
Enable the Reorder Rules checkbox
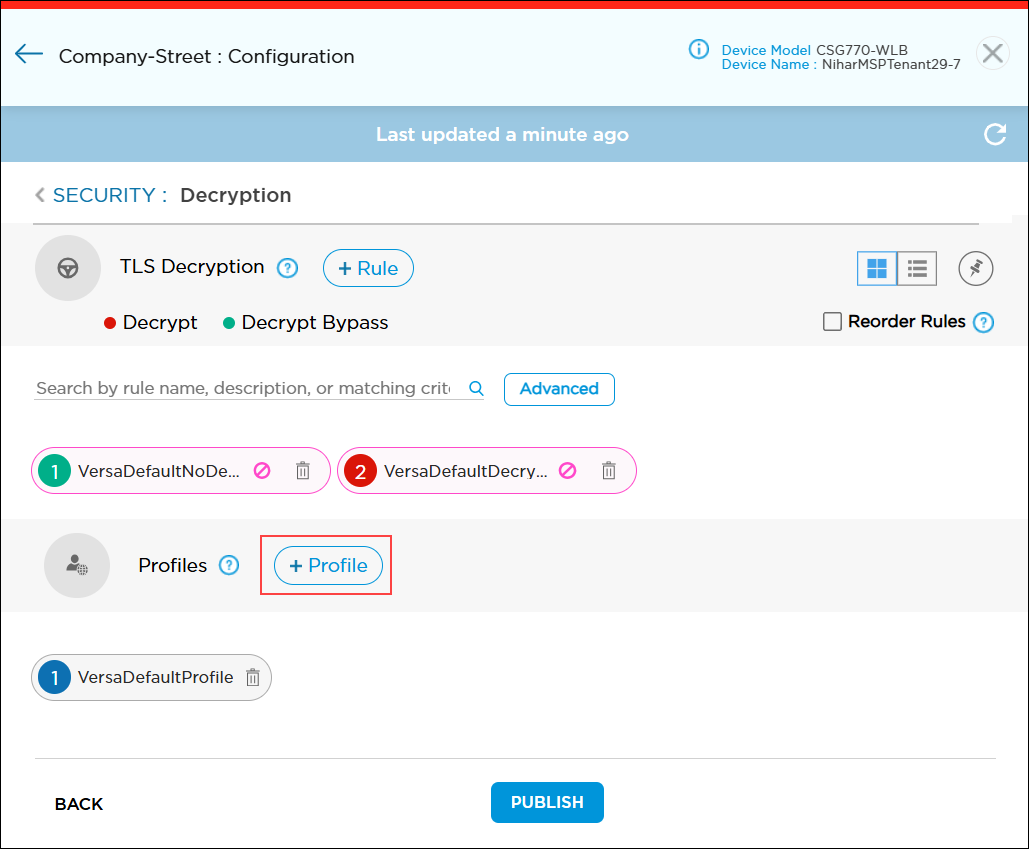pos(832,322)
